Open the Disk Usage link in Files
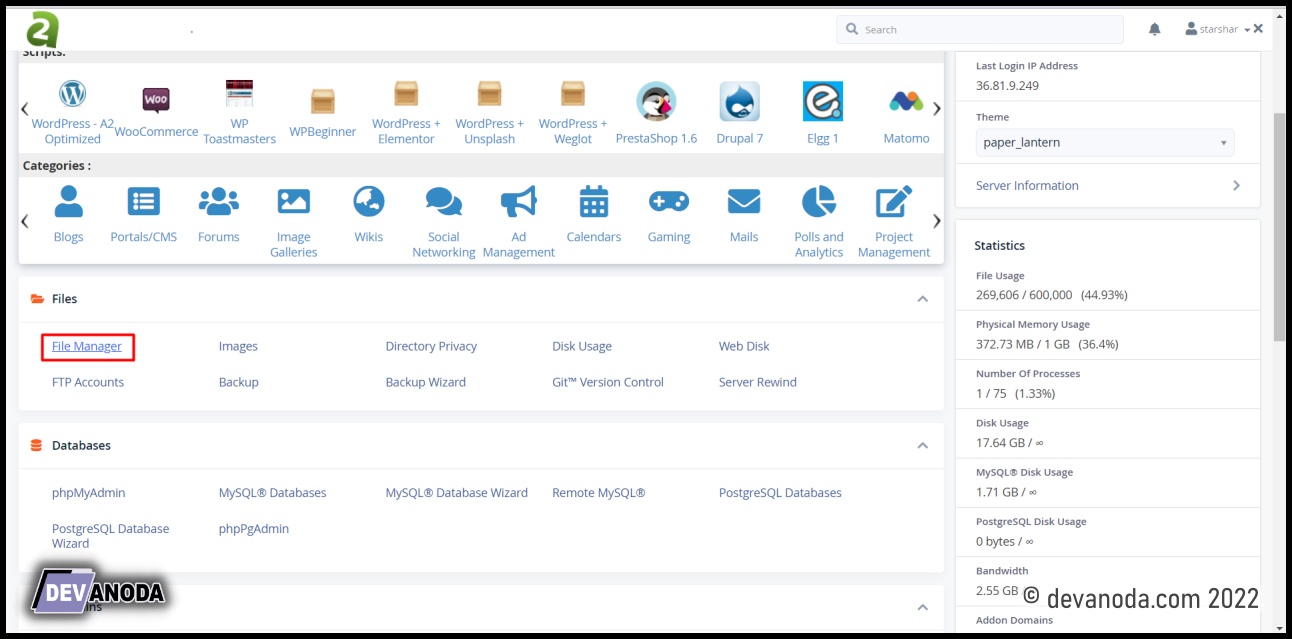 pyautogui.click(x=582, y=346)
